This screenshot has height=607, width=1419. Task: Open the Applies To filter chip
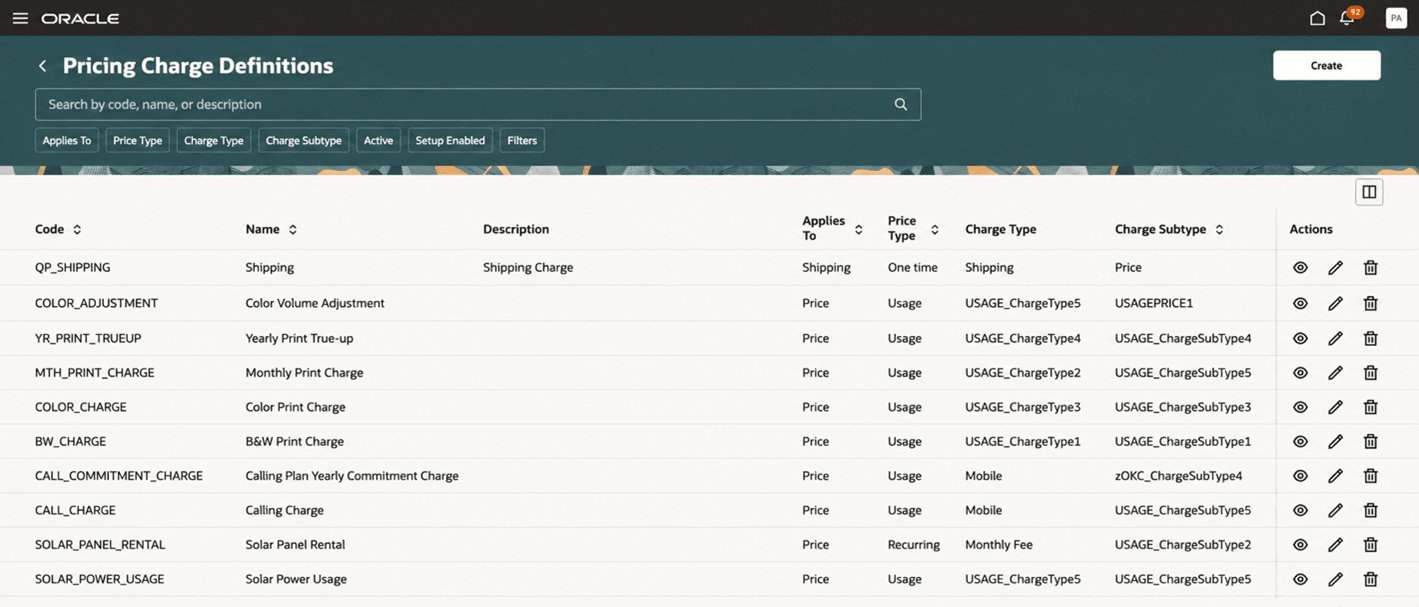[x=67, y=141]
